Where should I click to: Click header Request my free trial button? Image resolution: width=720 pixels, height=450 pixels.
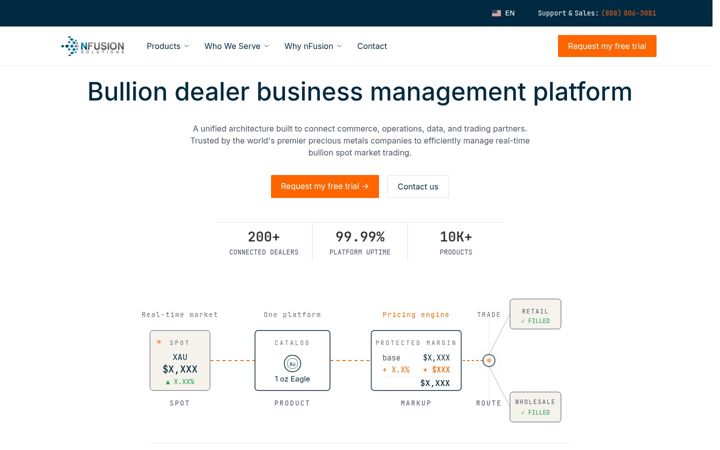coord(607,46)
